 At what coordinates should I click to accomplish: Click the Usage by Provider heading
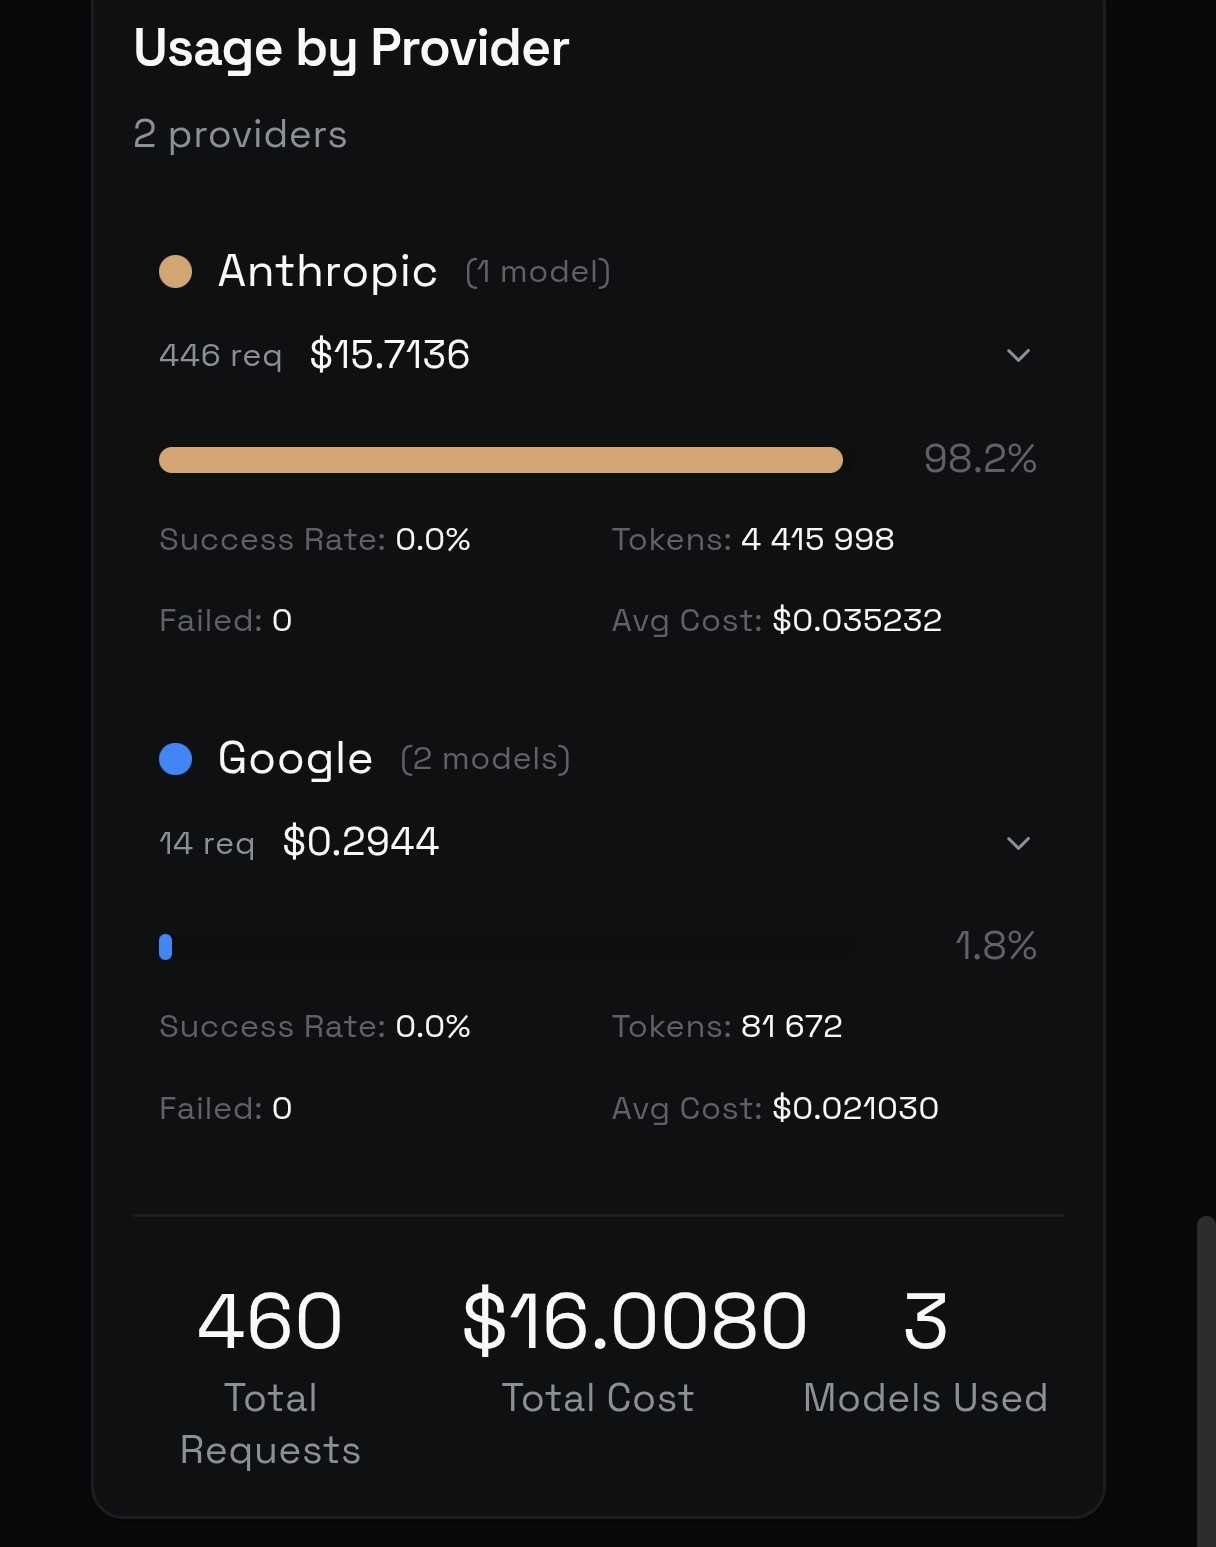click(351, 48)
